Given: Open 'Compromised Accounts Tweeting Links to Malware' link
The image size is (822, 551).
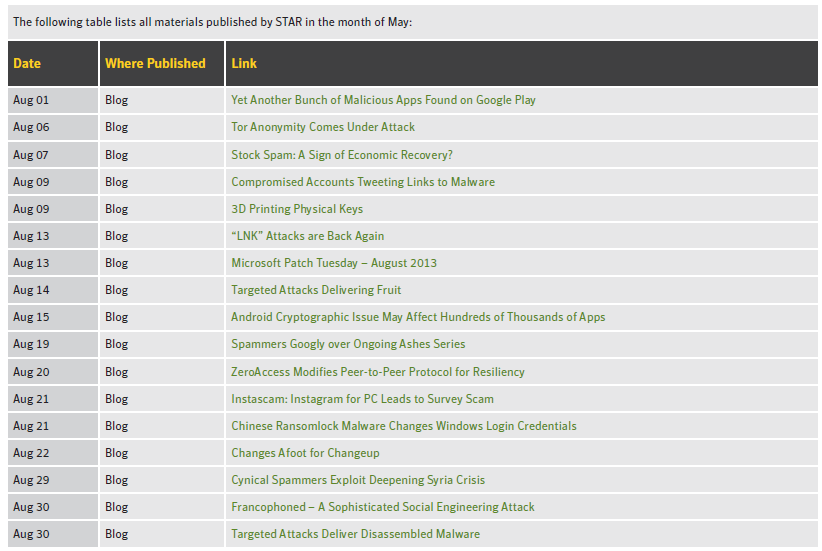Looking at the screenshot, I should tap(363, 182).
